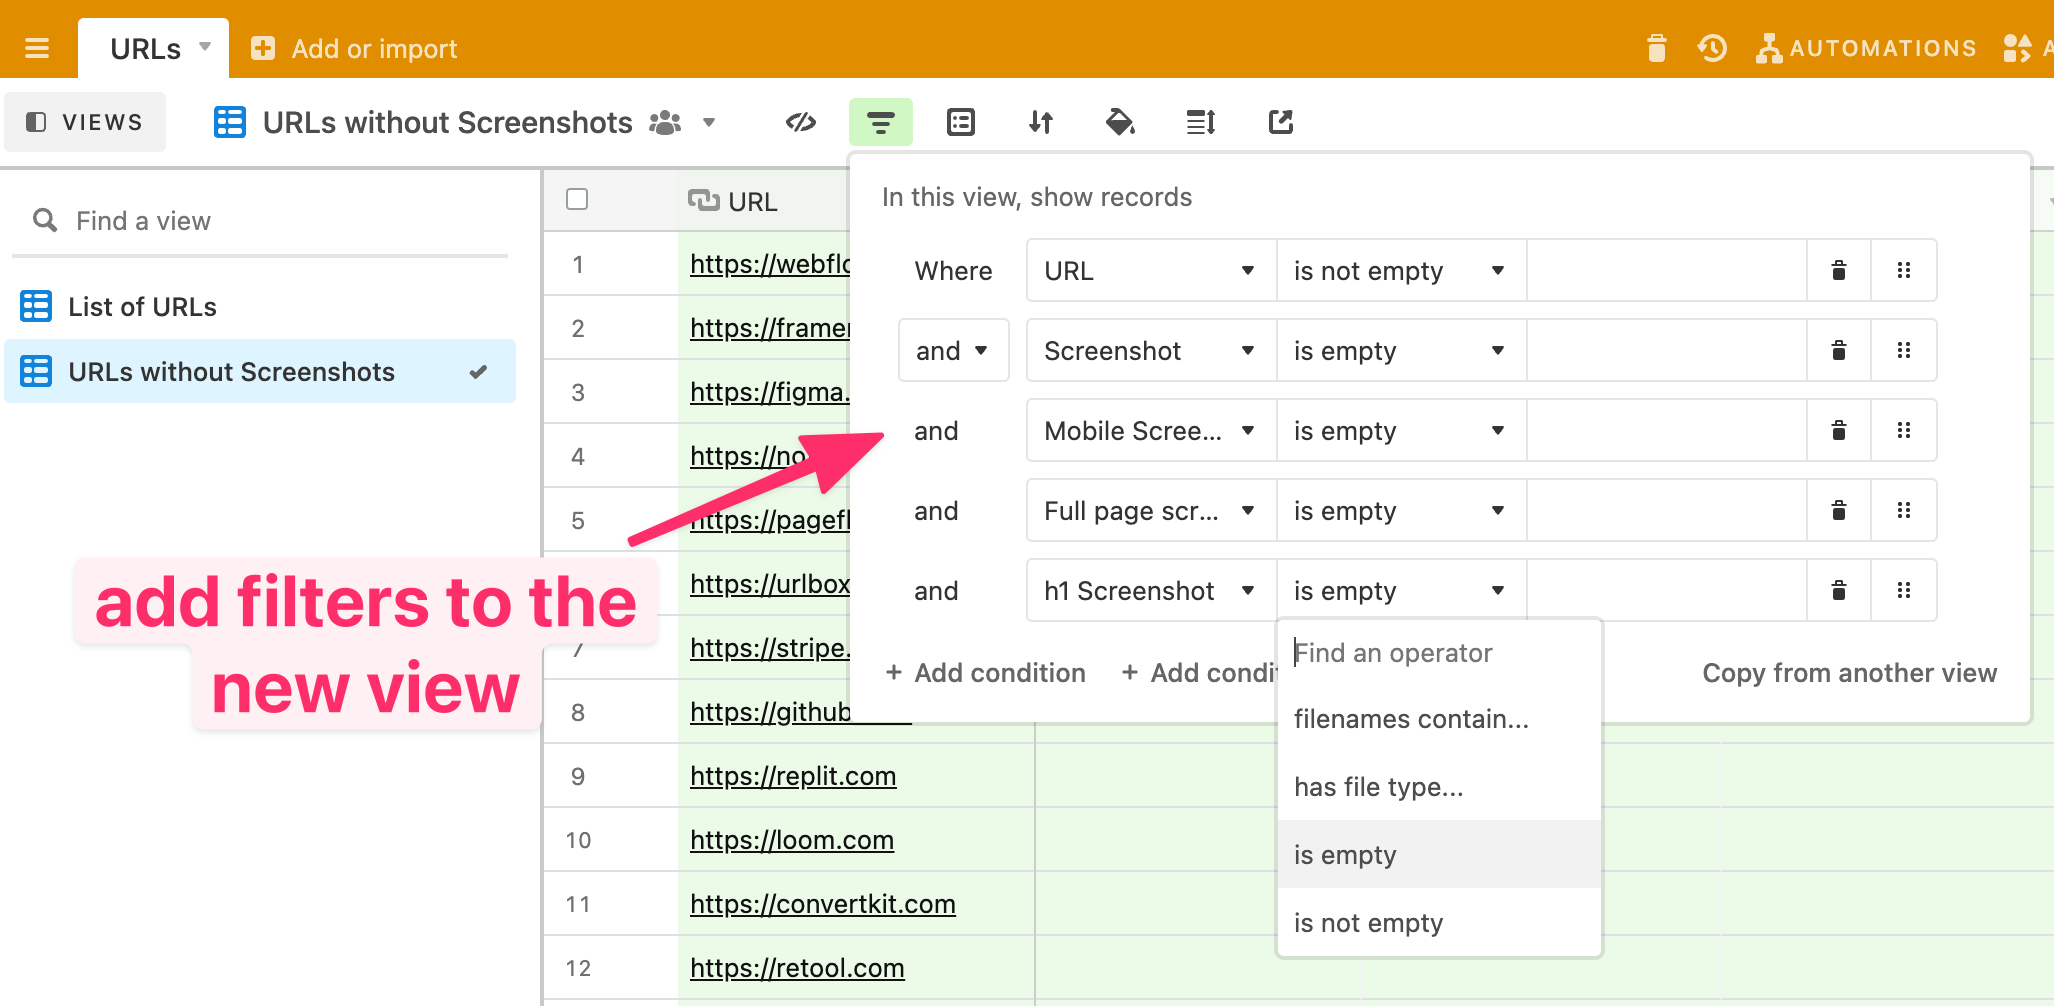Change 'is not empty' operator for URL
2054x1006 pixels.
pos(1399,270)
